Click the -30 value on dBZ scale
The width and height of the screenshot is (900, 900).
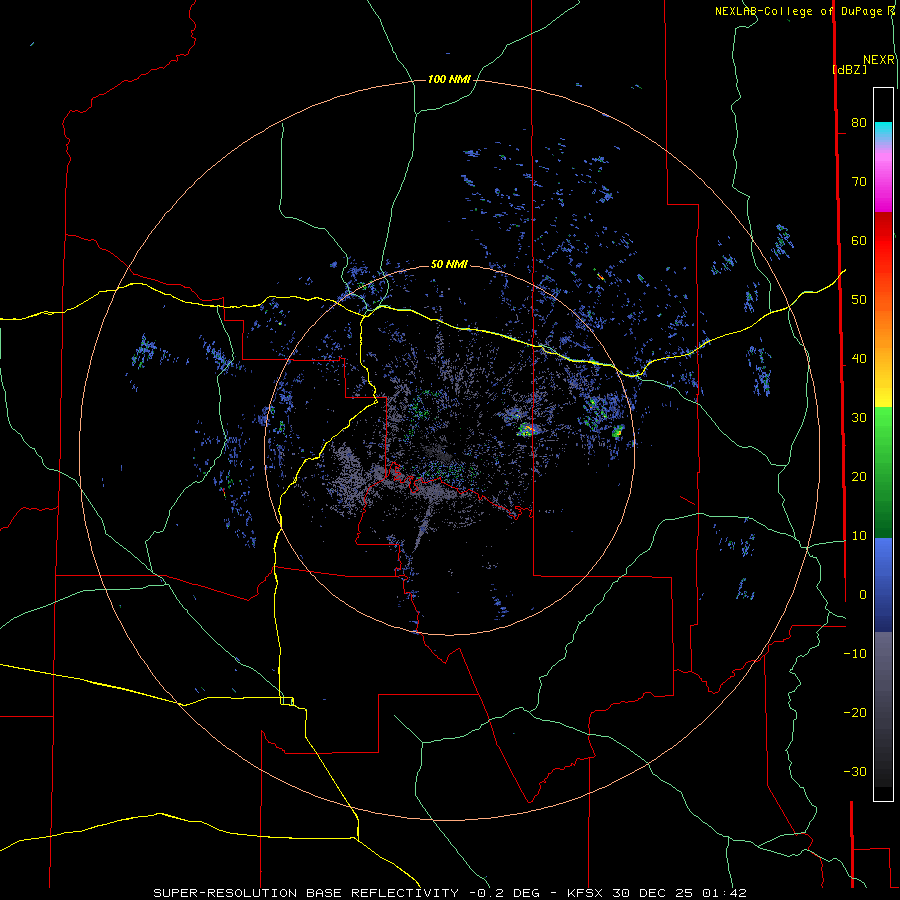pos(855,771)
